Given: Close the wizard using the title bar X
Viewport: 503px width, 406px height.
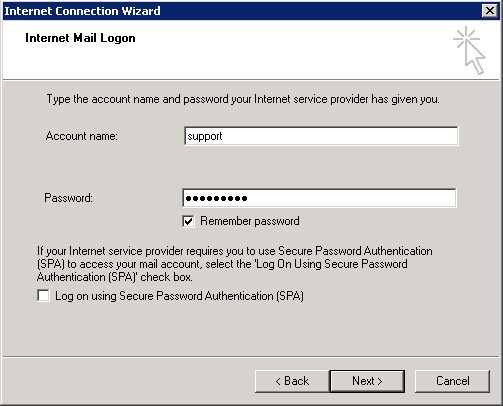Looking at the screenshot, I should 490,11.
